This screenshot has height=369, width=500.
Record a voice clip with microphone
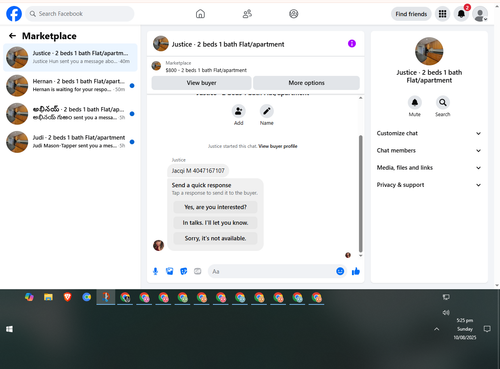[155, 271]
